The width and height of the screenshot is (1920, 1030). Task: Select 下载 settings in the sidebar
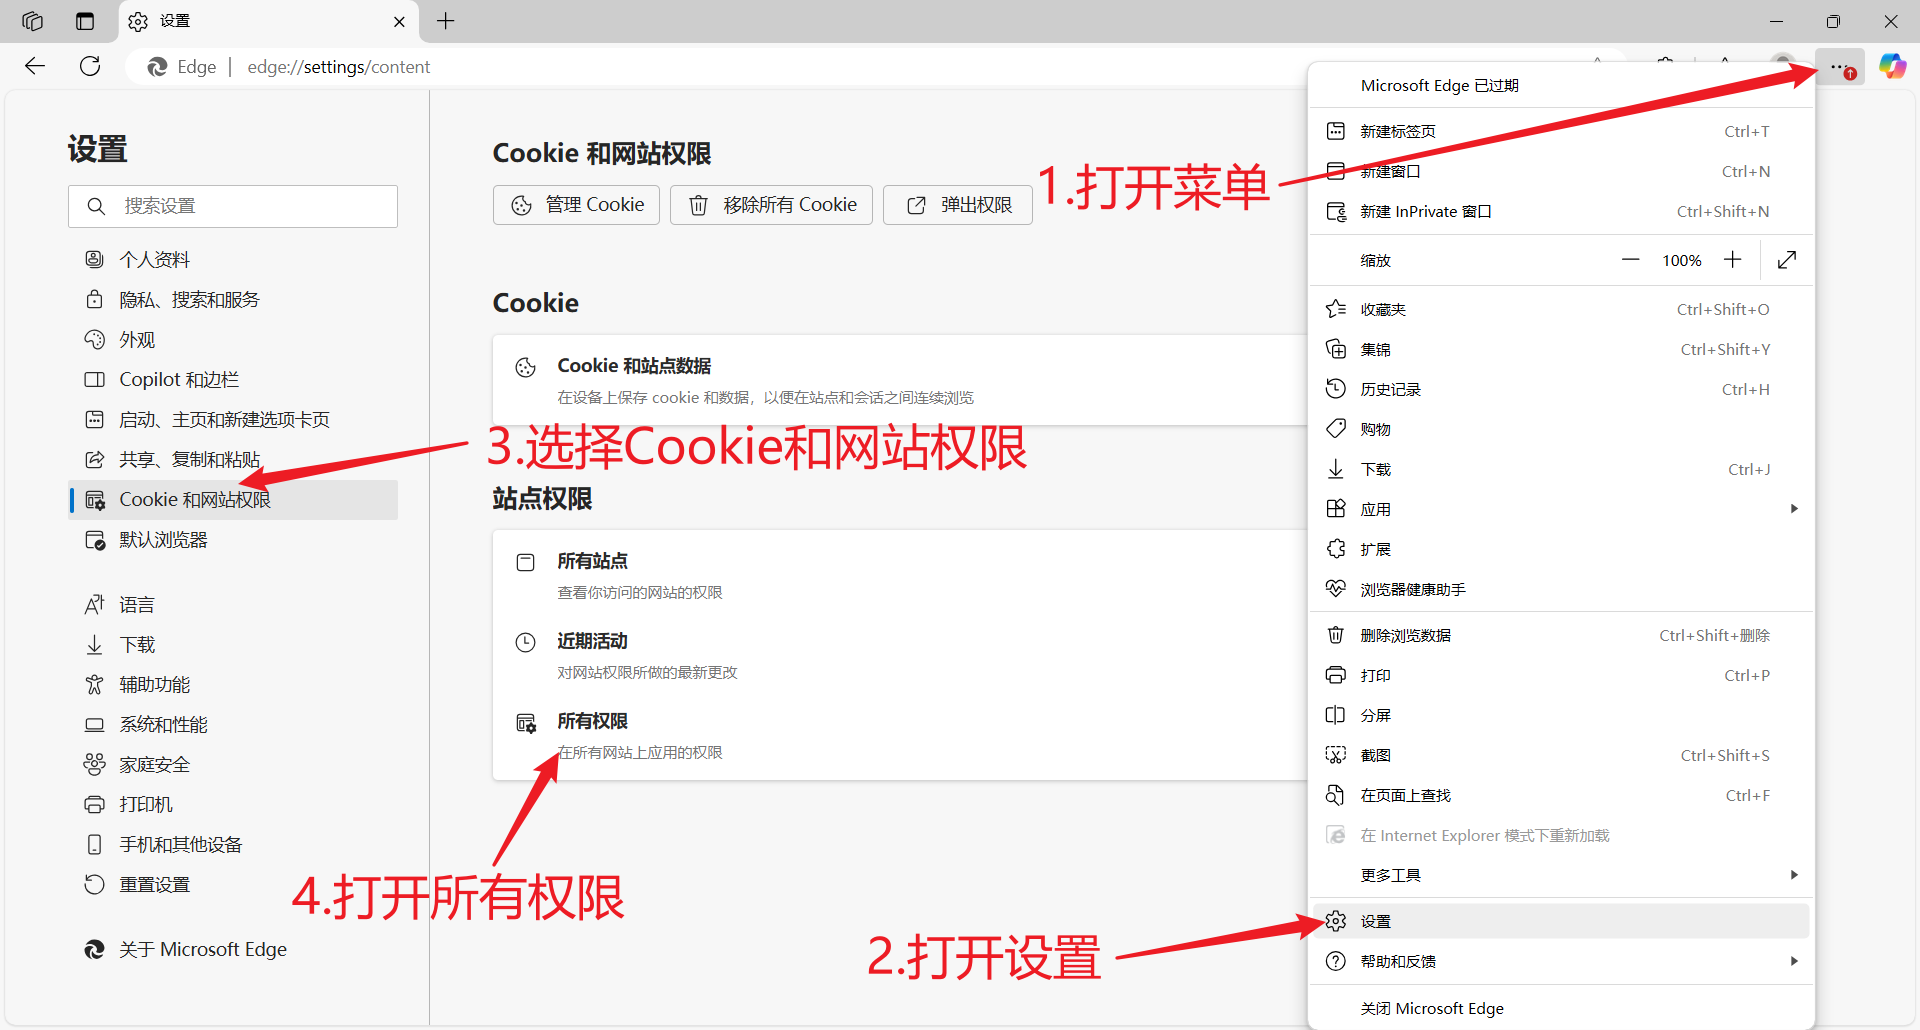[x=139, y=644]
